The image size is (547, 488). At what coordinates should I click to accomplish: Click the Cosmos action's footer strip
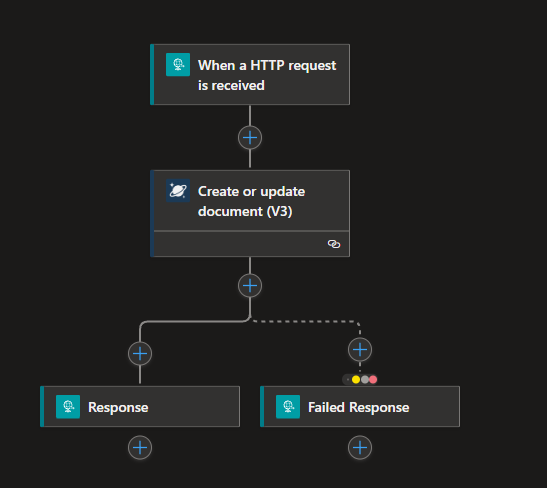tap(251, 244)
